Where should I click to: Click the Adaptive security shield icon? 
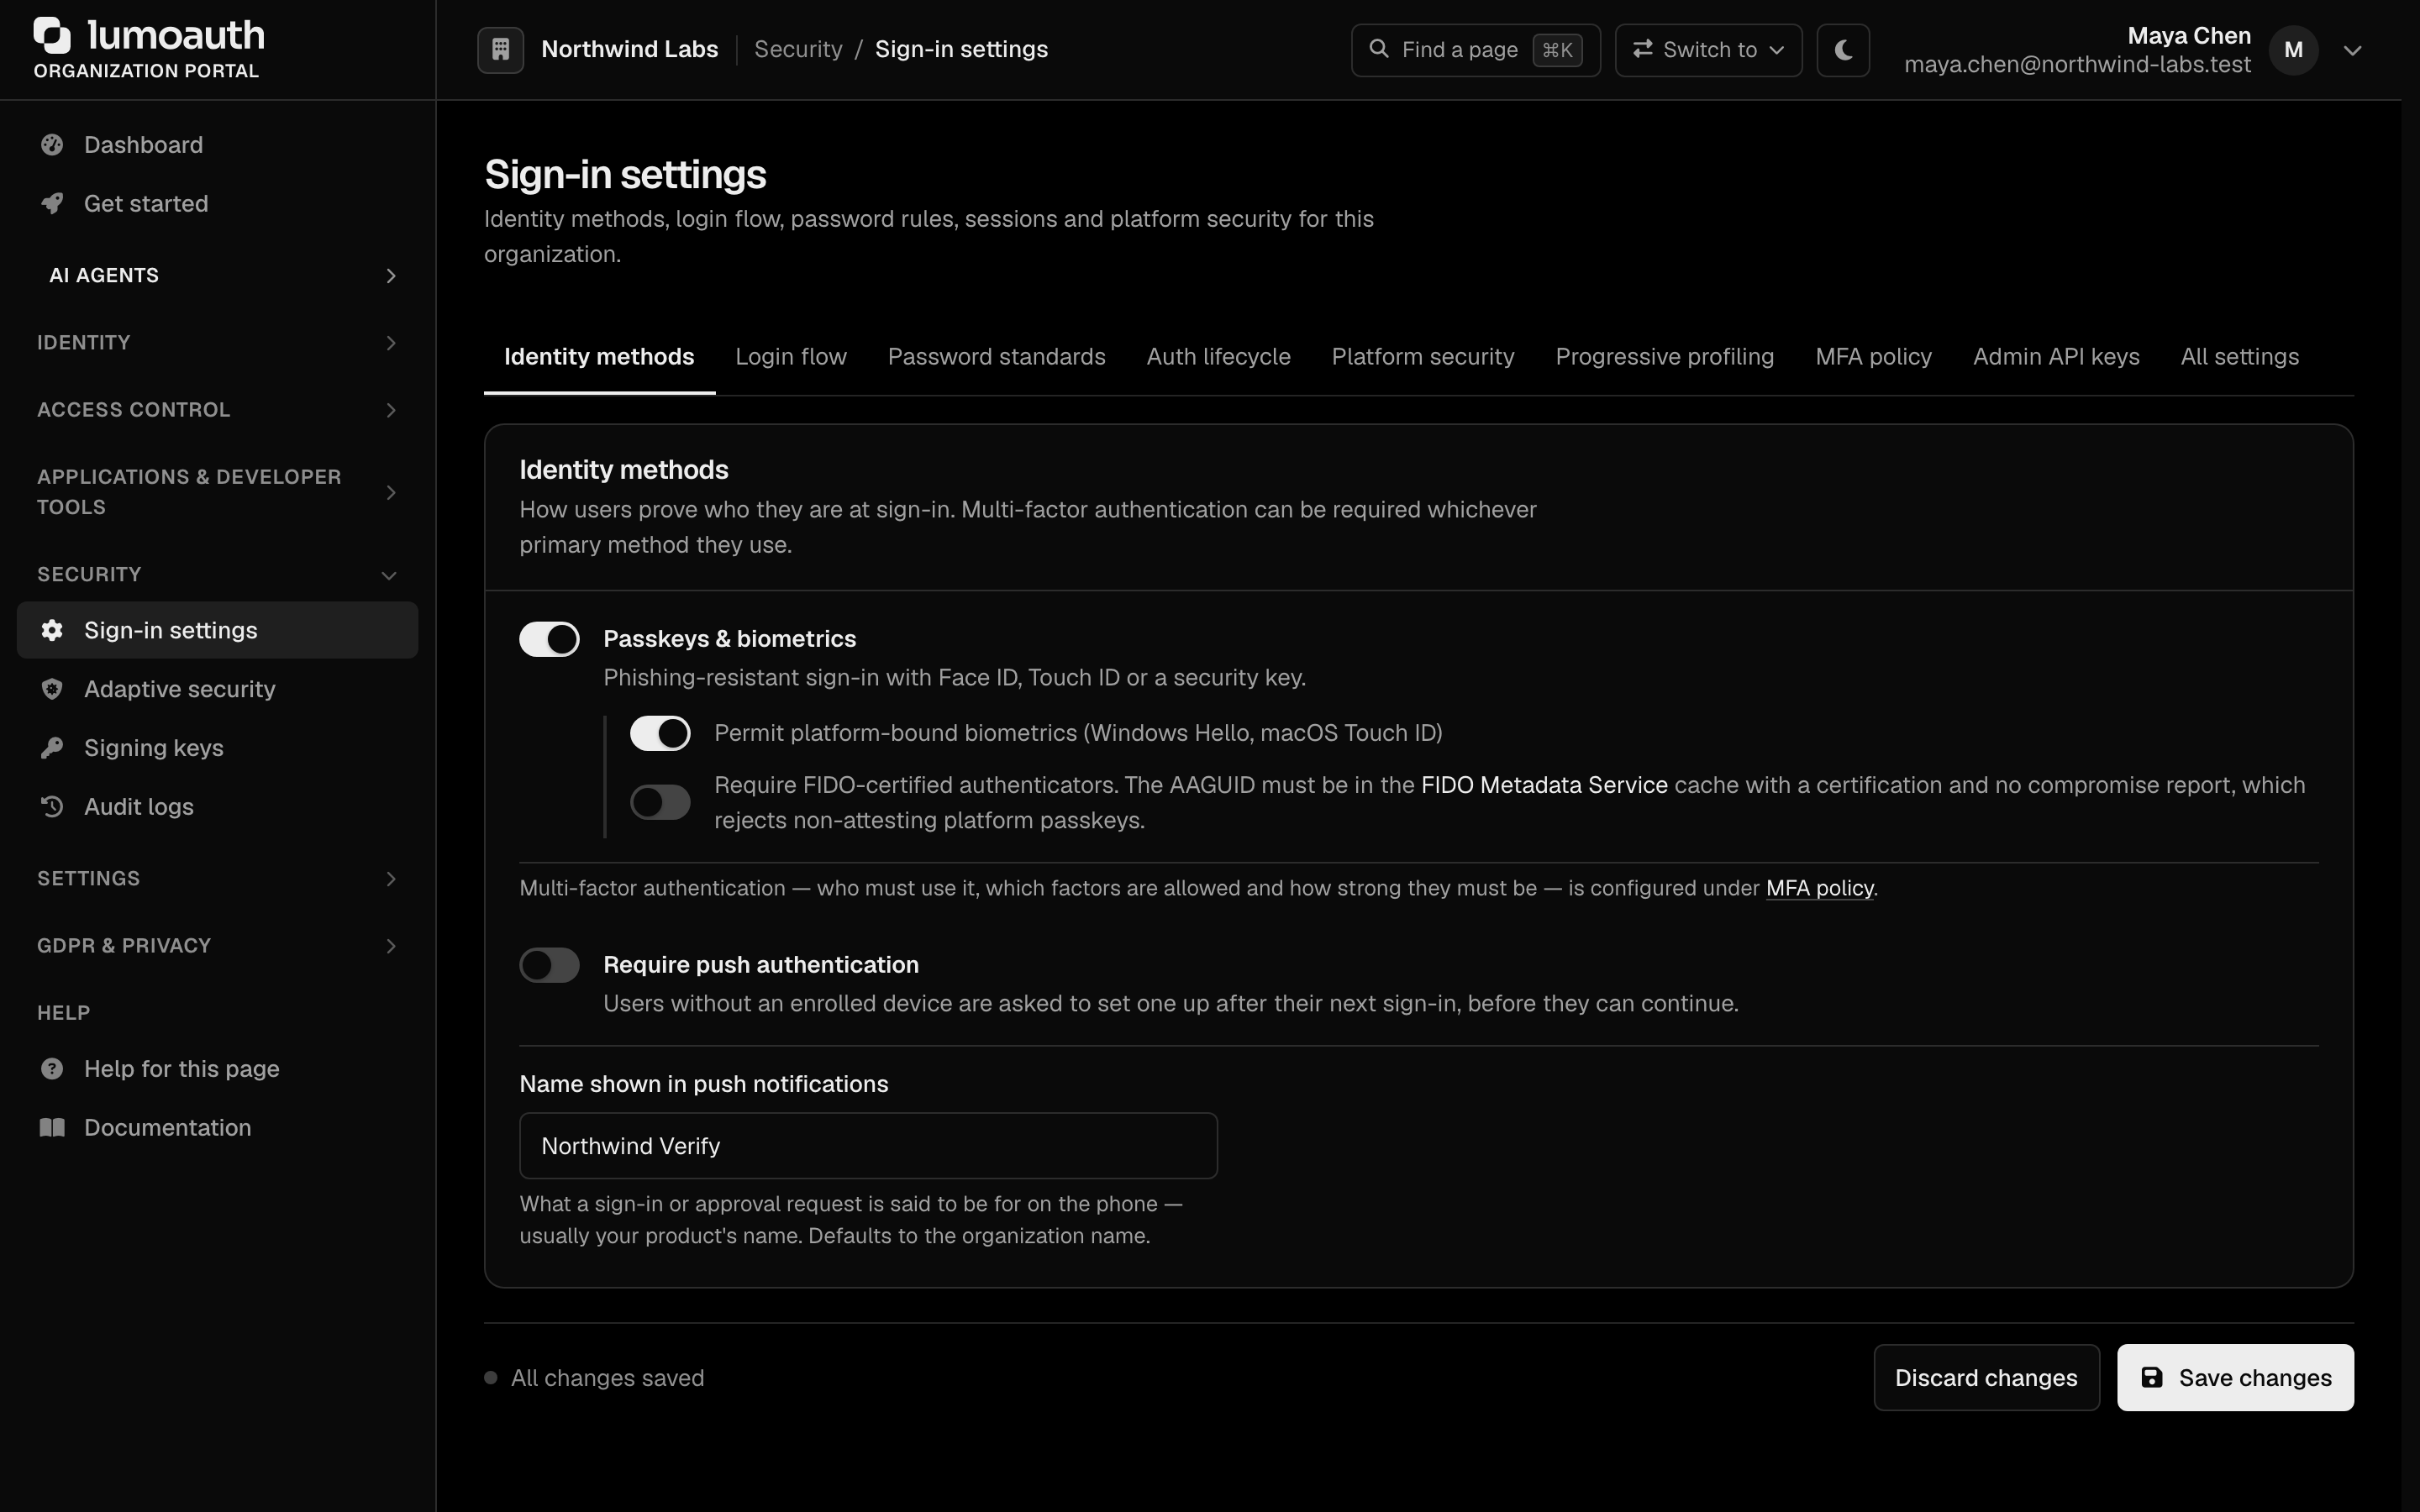tap(52, 689)
